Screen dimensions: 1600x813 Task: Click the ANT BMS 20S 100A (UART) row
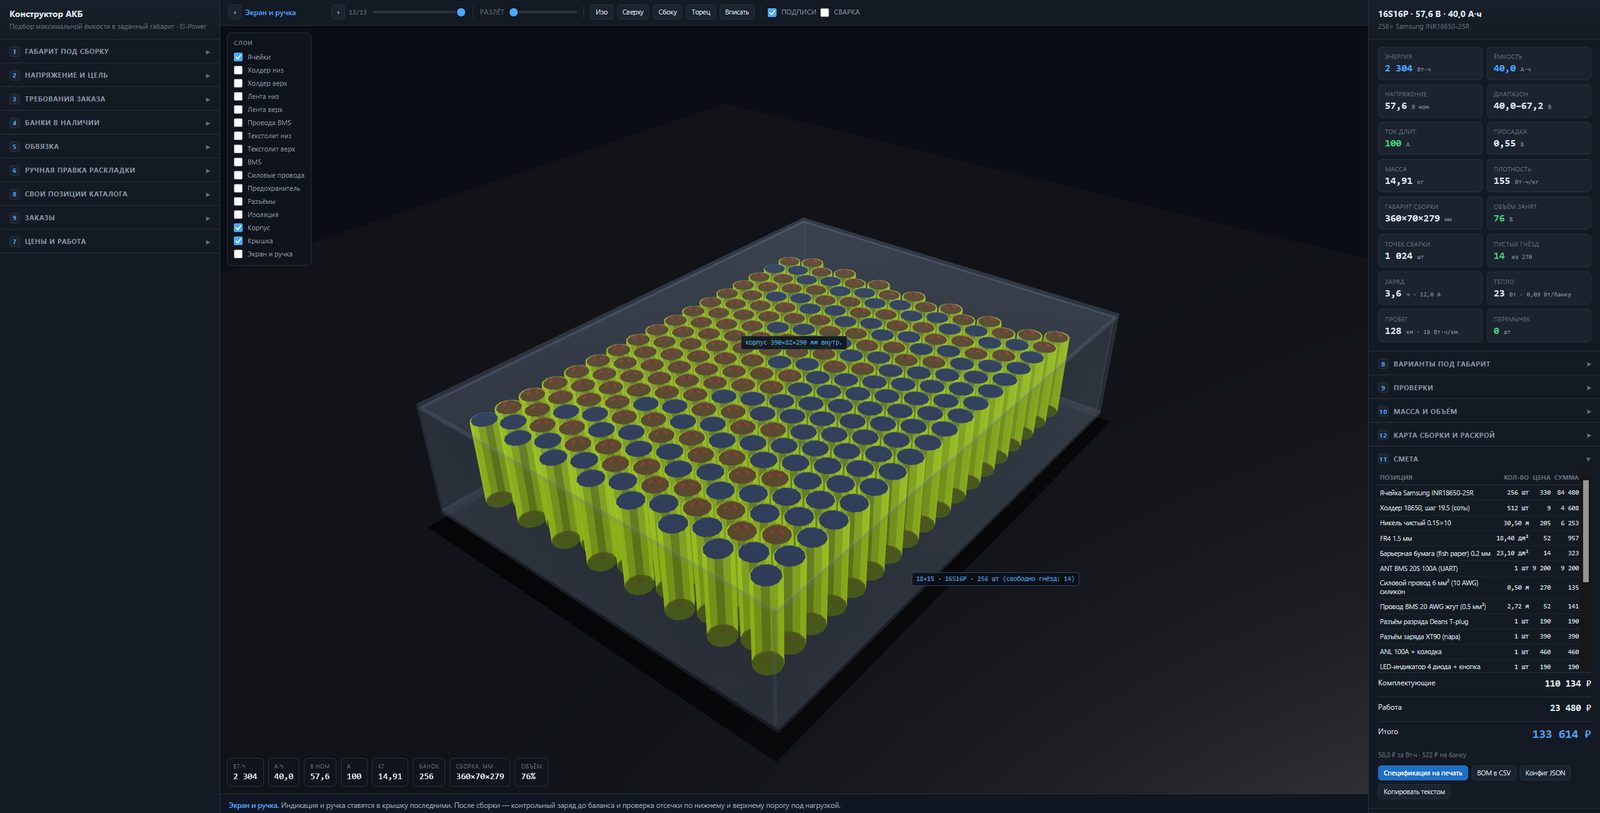coord(1479,568)
